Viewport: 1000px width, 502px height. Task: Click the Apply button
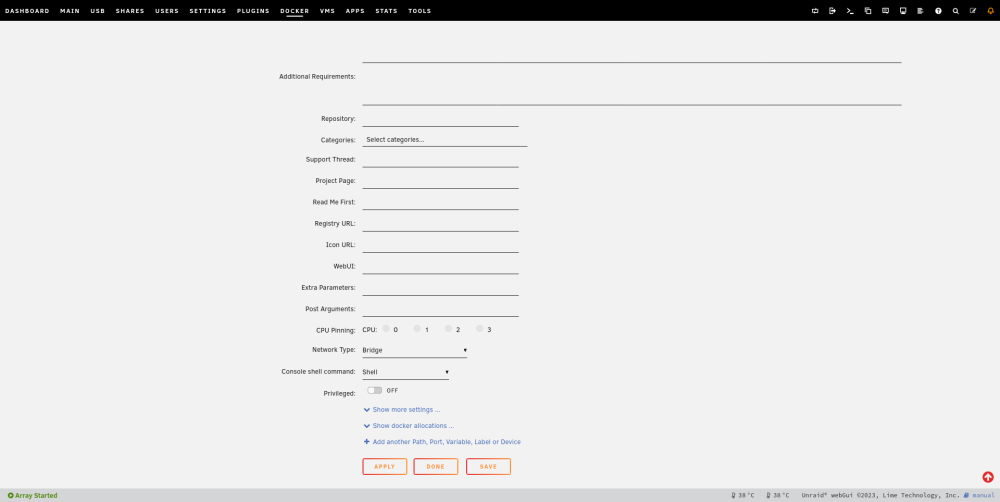point(385,467)
